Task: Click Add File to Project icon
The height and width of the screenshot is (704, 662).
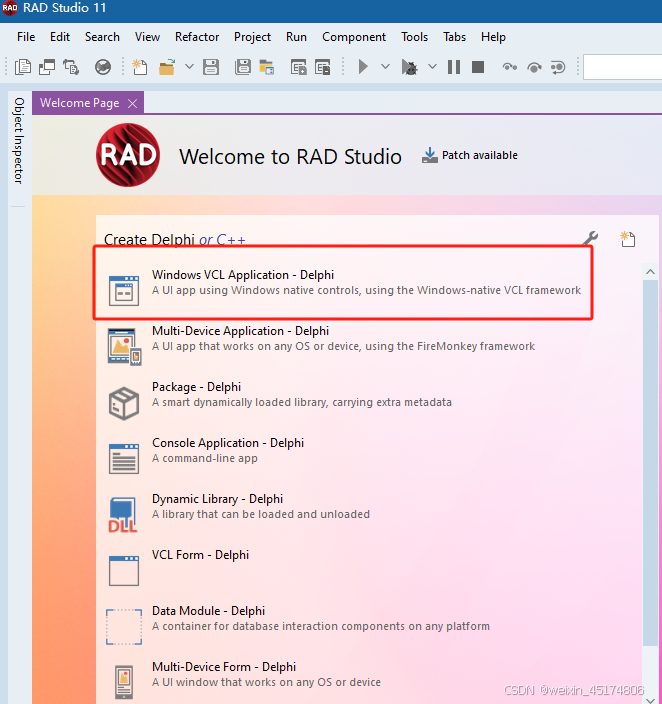Action: point(298,67)
